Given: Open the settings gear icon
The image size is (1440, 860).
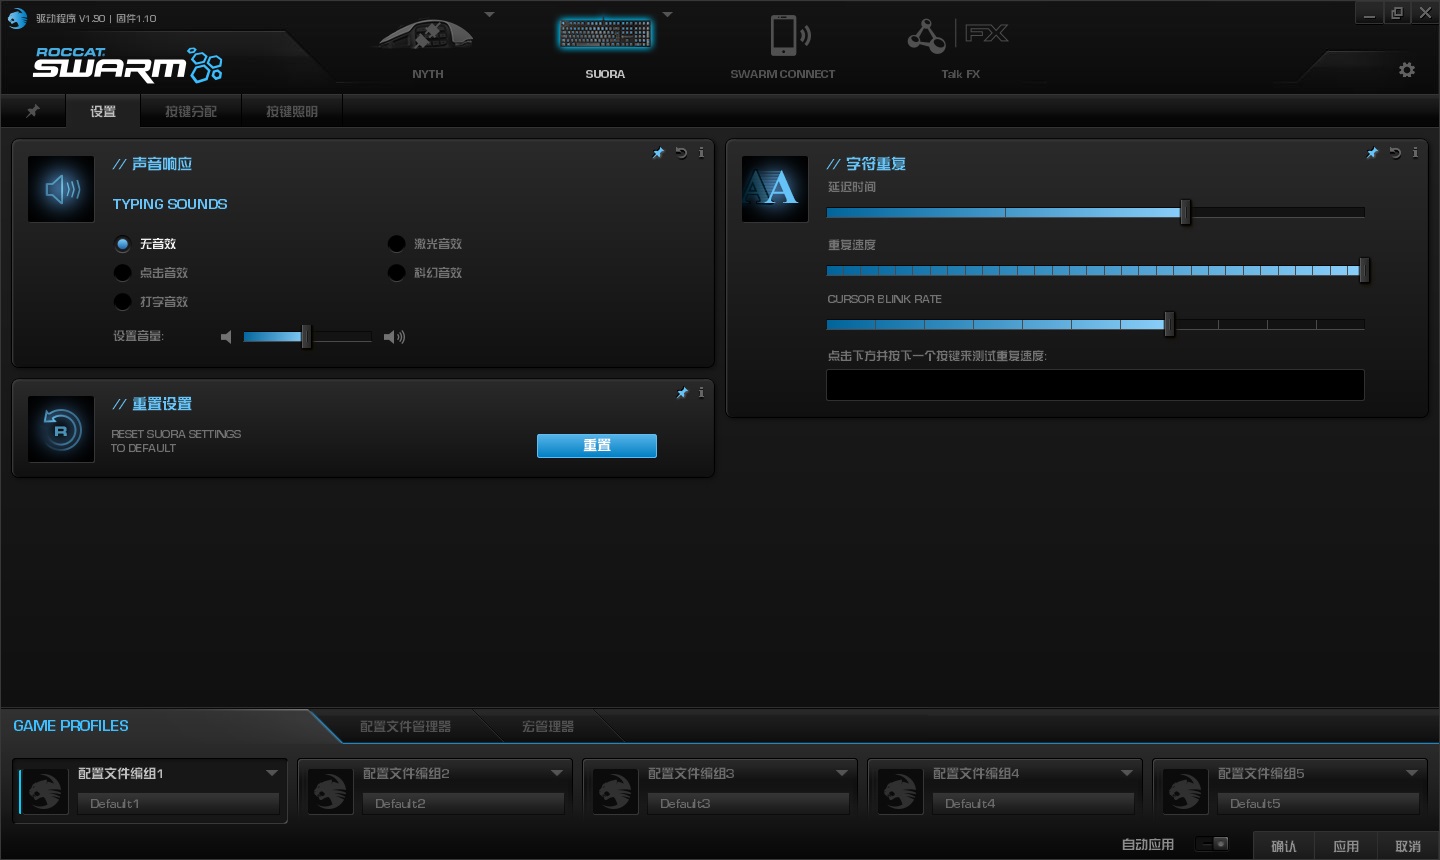Looking at the screenshot, I should point(1407,70).
